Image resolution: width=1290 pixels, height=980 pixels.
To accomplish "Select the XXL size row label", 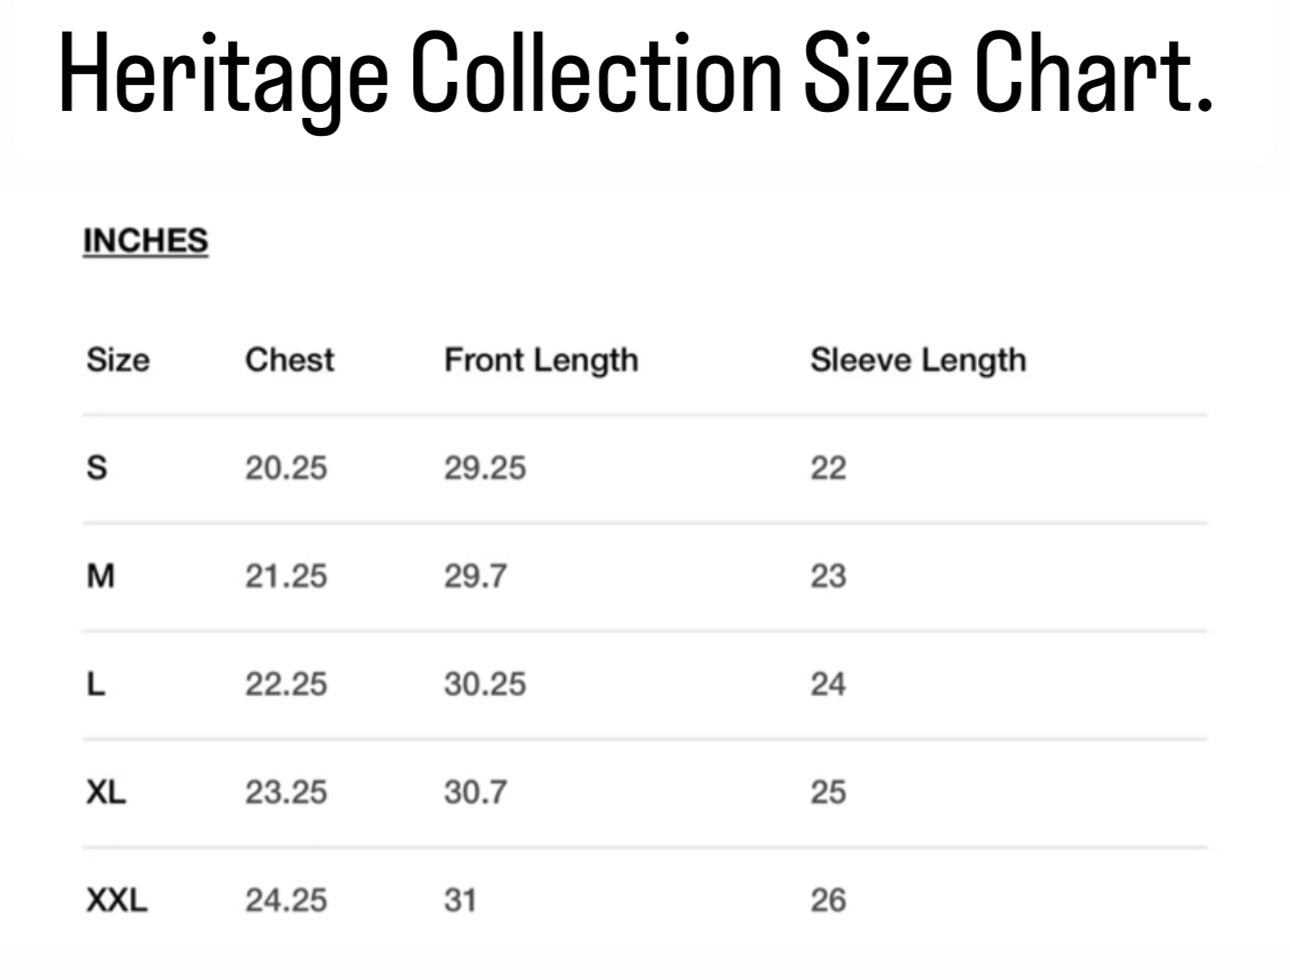I will (x=116, y=900).
